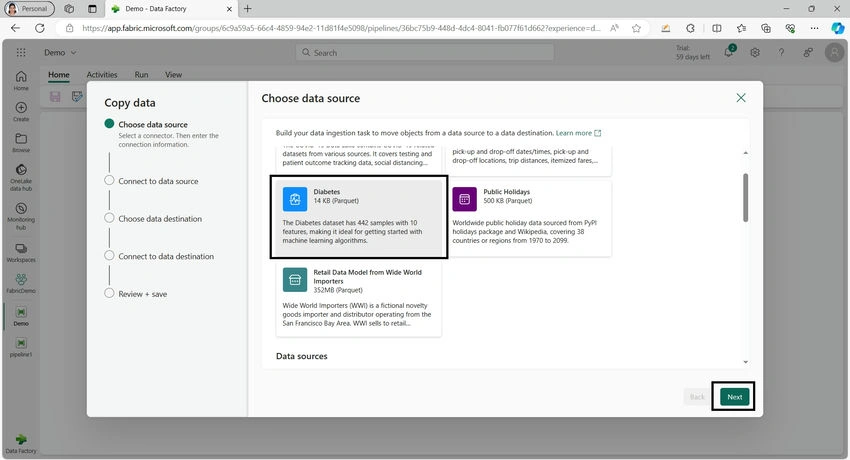Close the Copy data dialog
The image size is (850, 460).
[x=741, y=98]
